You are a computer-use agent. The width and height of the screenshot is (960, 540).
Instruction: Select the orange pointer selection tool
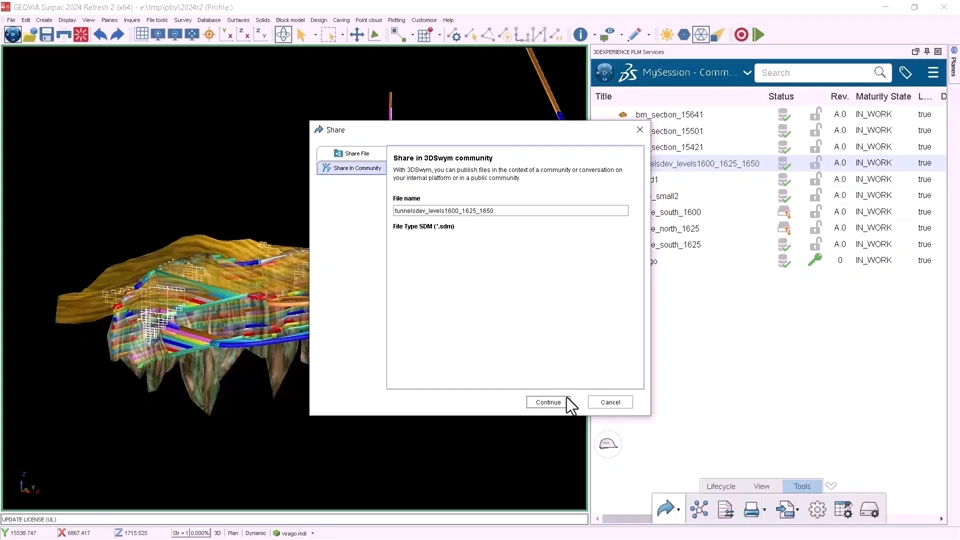pos(301,35)
